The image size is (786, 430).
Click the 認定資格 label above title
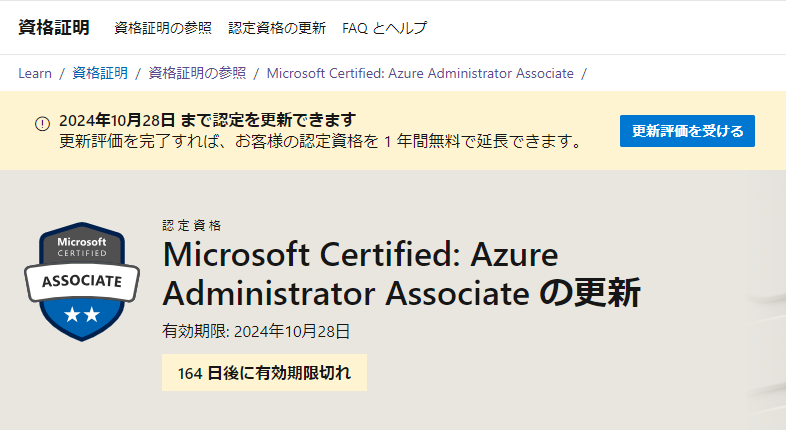pos(191,226)
